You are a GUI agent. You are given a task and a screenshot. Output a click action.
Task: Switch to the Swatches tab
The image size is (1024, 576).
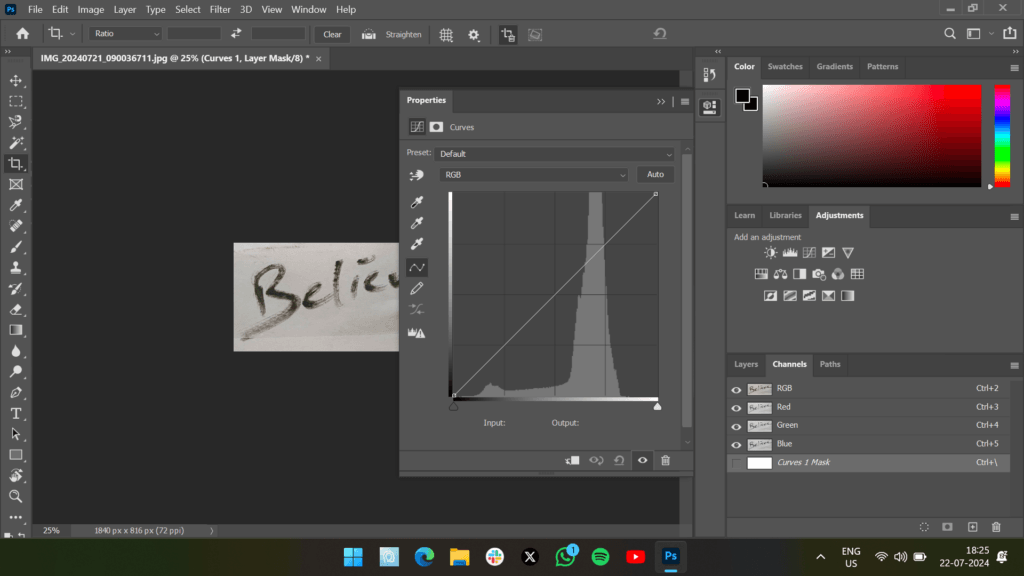point(785,67)
